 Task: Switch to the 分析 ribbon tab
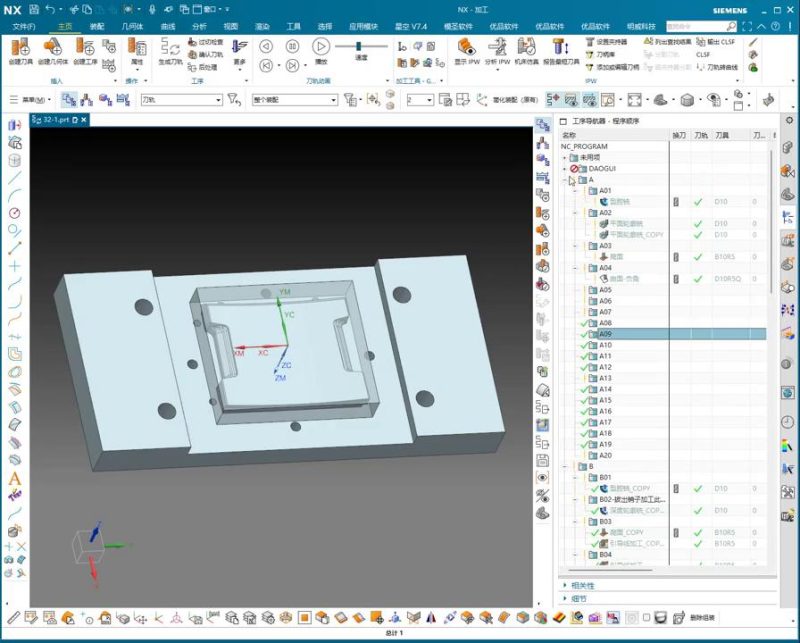(x=199, y=26)
